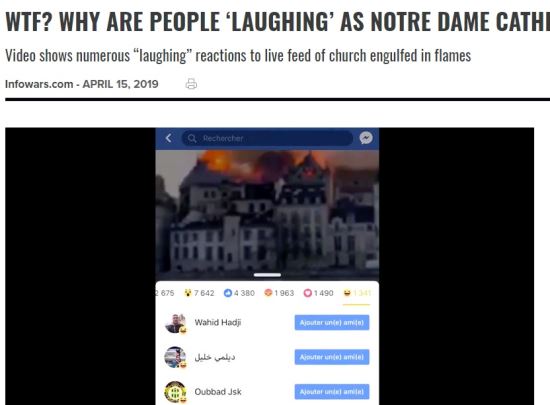Click the magnifier icon in the Rechercher bar
This screenshot has height=405, width=550.
click(x=192, y=138)
